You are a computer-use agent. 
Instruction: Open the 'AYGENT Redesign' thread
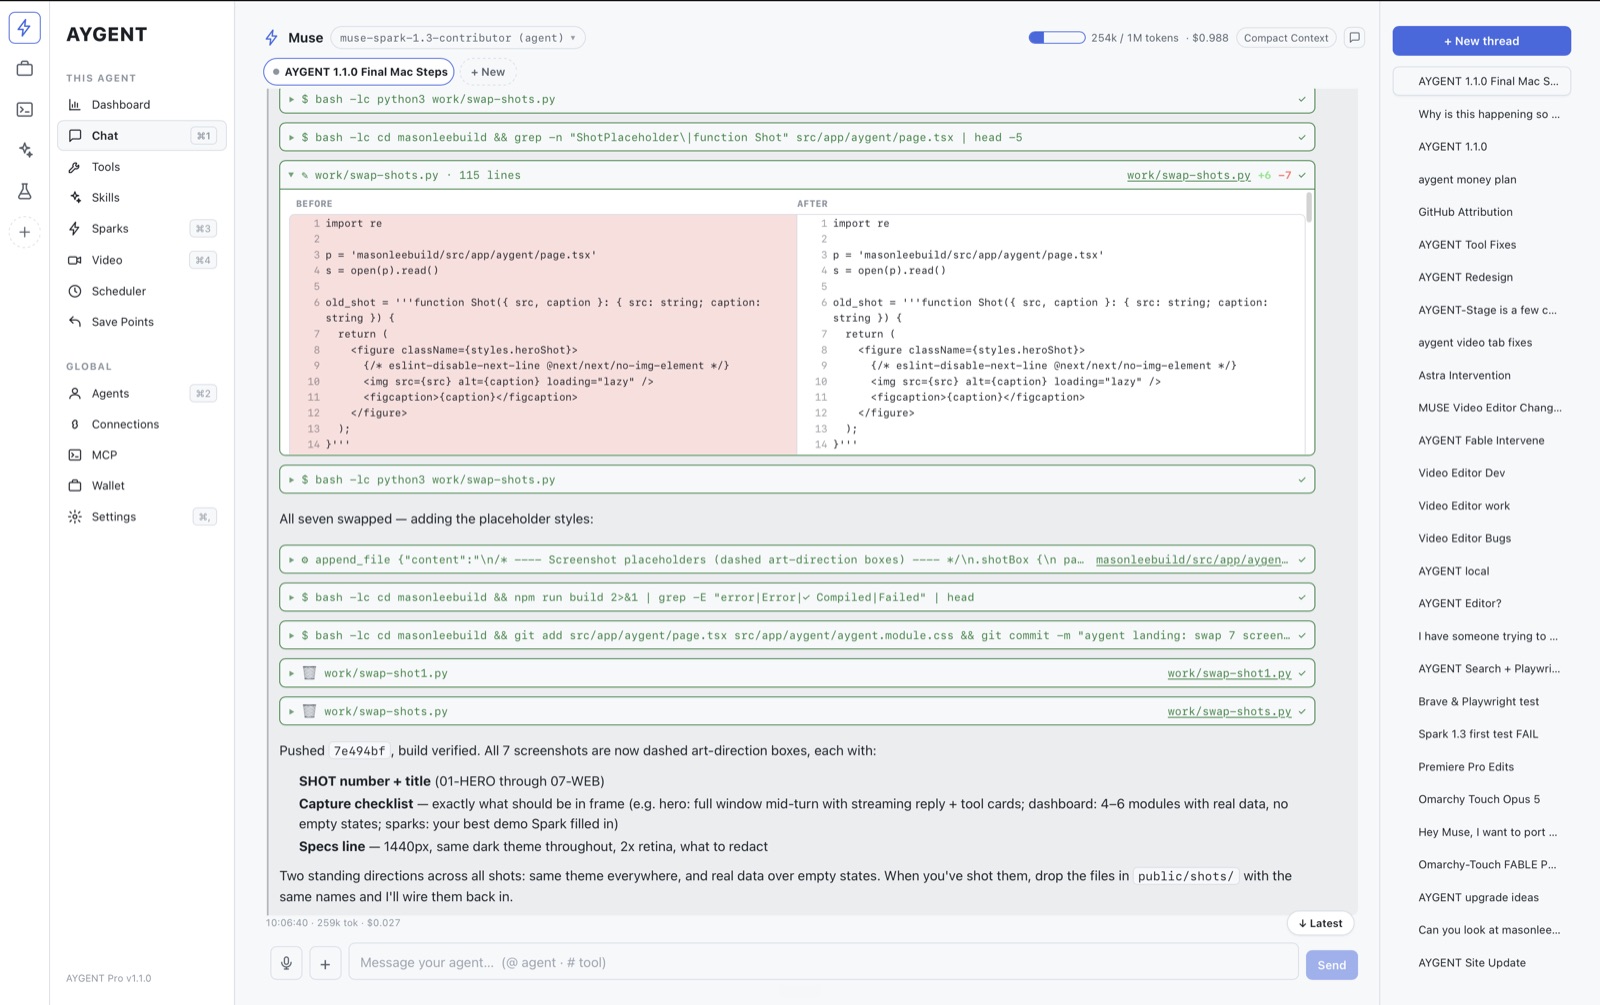(1481, 277)
